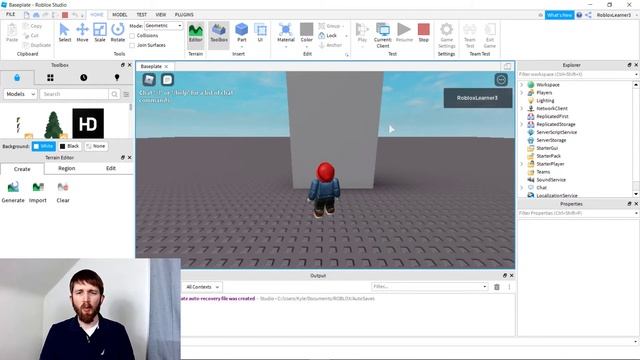Switch to the MODEL ribbon tab
Viewport: 640px width, 360px height.
(120, 15)
